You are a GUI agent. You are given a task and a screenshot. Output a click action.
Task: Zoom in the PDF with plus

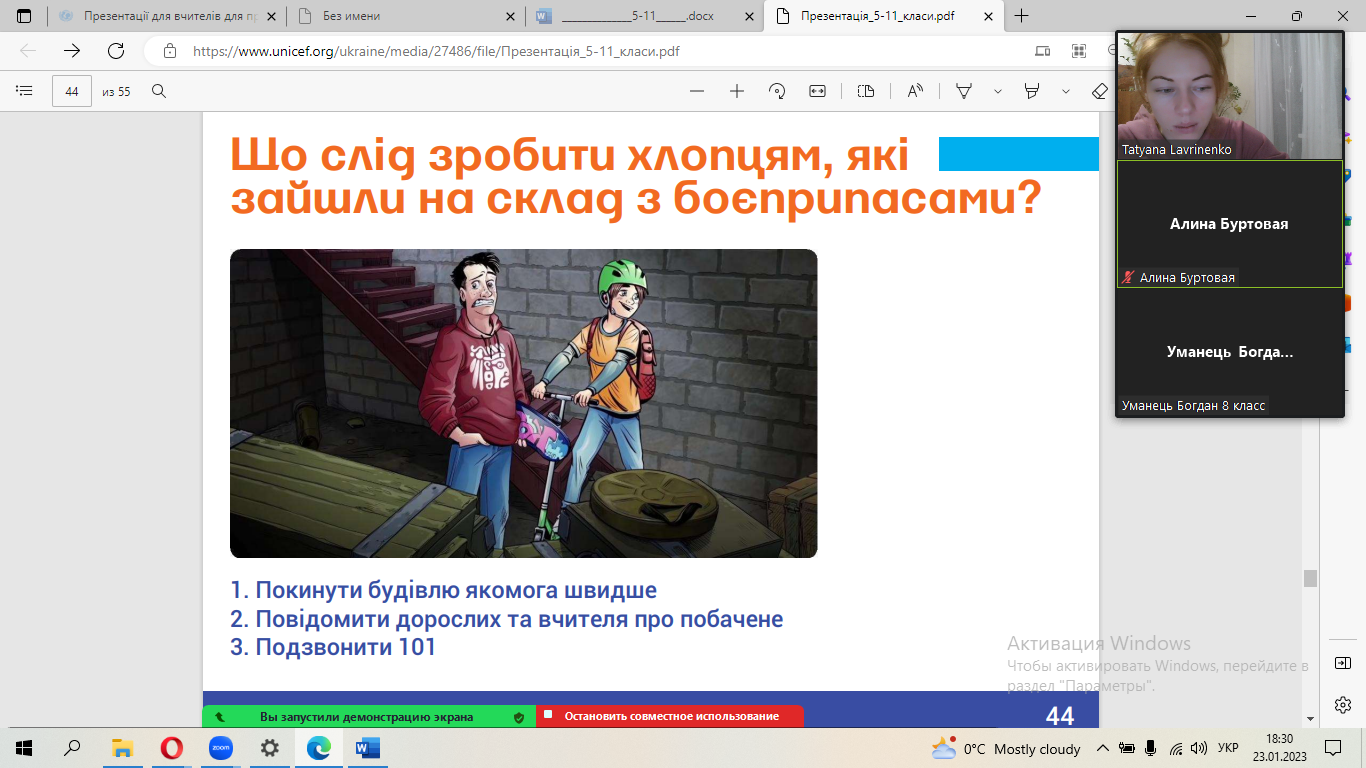click(x=737, y=91)
